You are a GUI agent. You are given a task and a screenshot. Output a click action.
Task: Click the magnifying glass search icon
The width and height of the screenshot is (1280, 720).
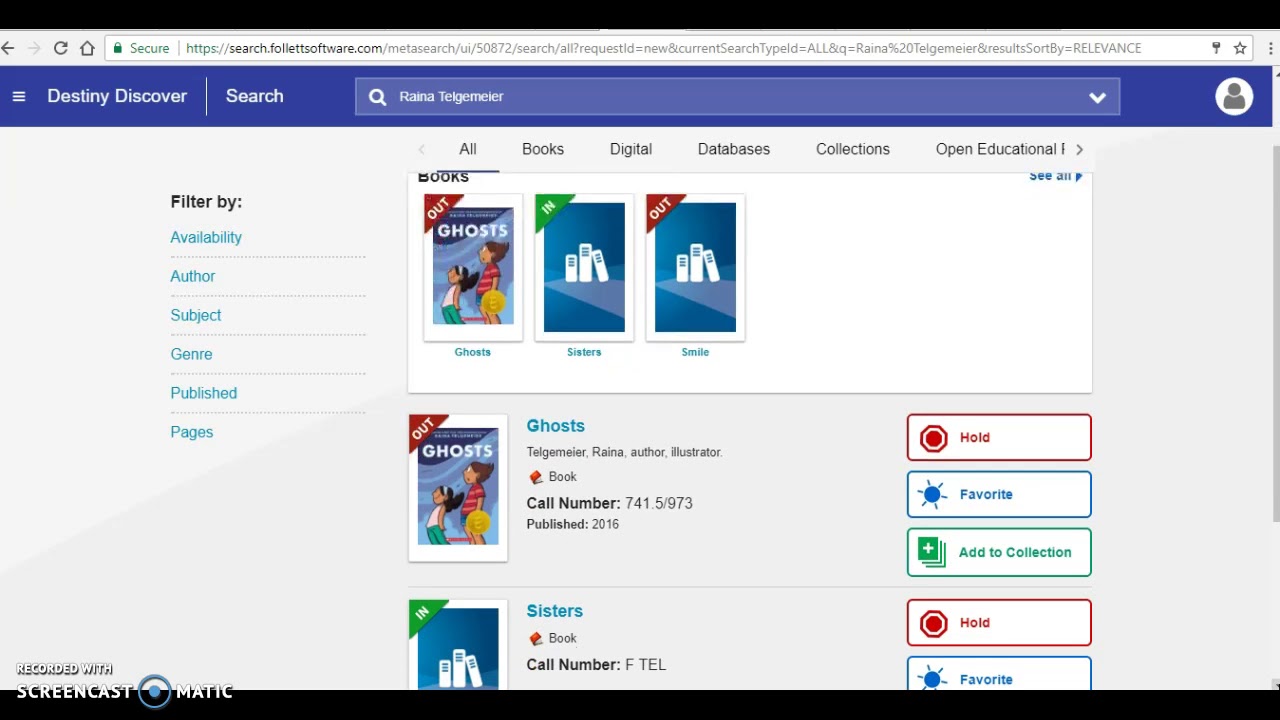(377, 97)
